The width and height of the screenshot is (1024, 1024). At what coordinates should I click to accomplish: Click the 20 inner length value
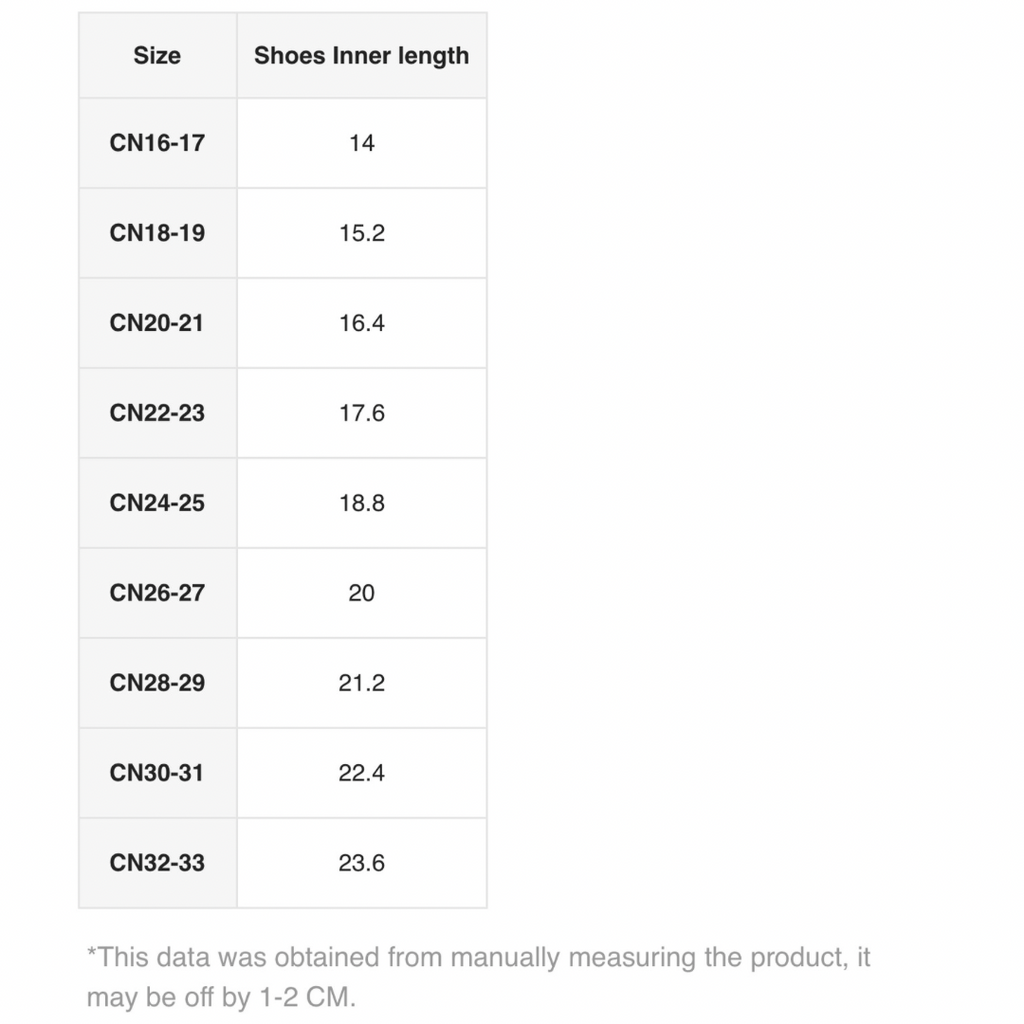[361, 593]
